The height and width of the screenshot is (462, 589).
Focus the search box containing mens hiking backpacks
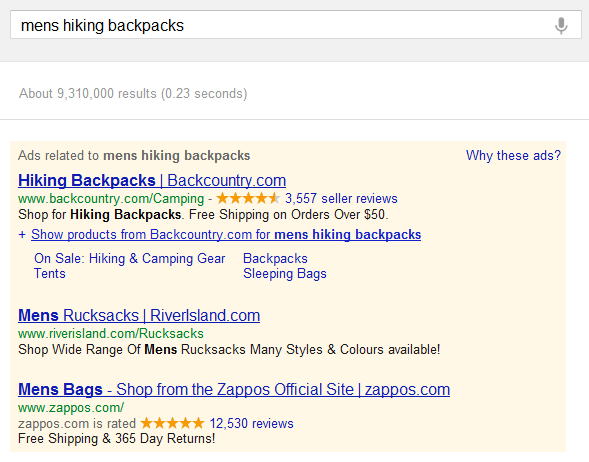coord(296,25)
